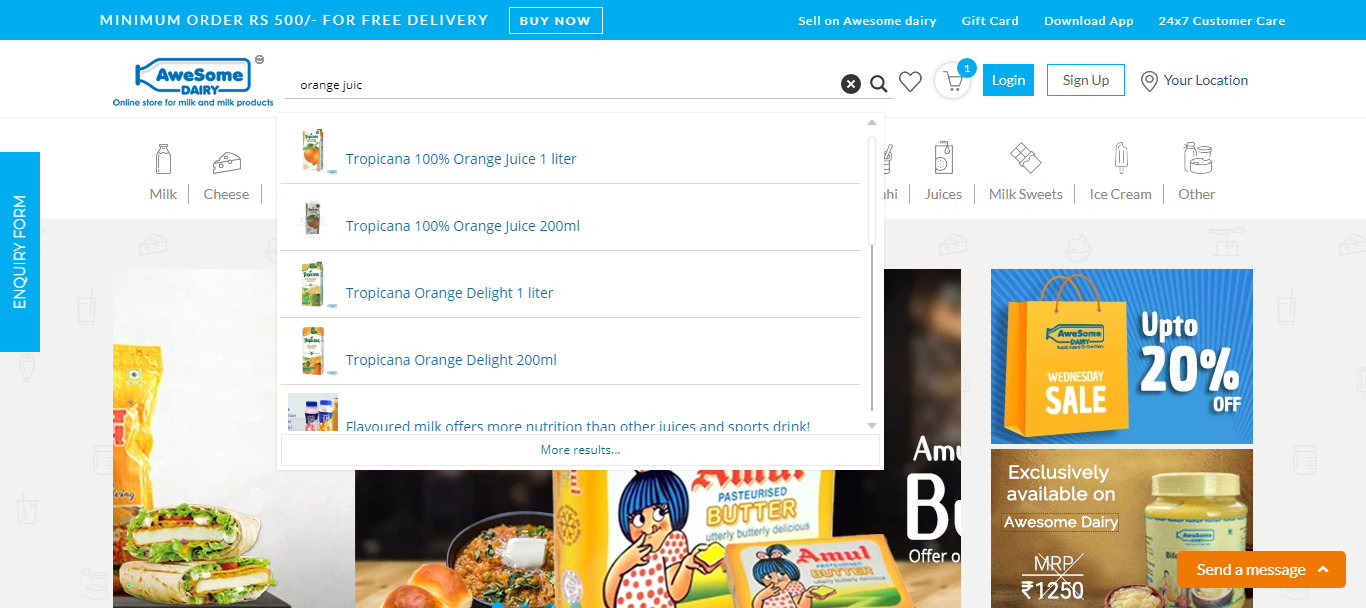
Task: Open the wishlist heart icon
Action: click(x=910, y=82)
